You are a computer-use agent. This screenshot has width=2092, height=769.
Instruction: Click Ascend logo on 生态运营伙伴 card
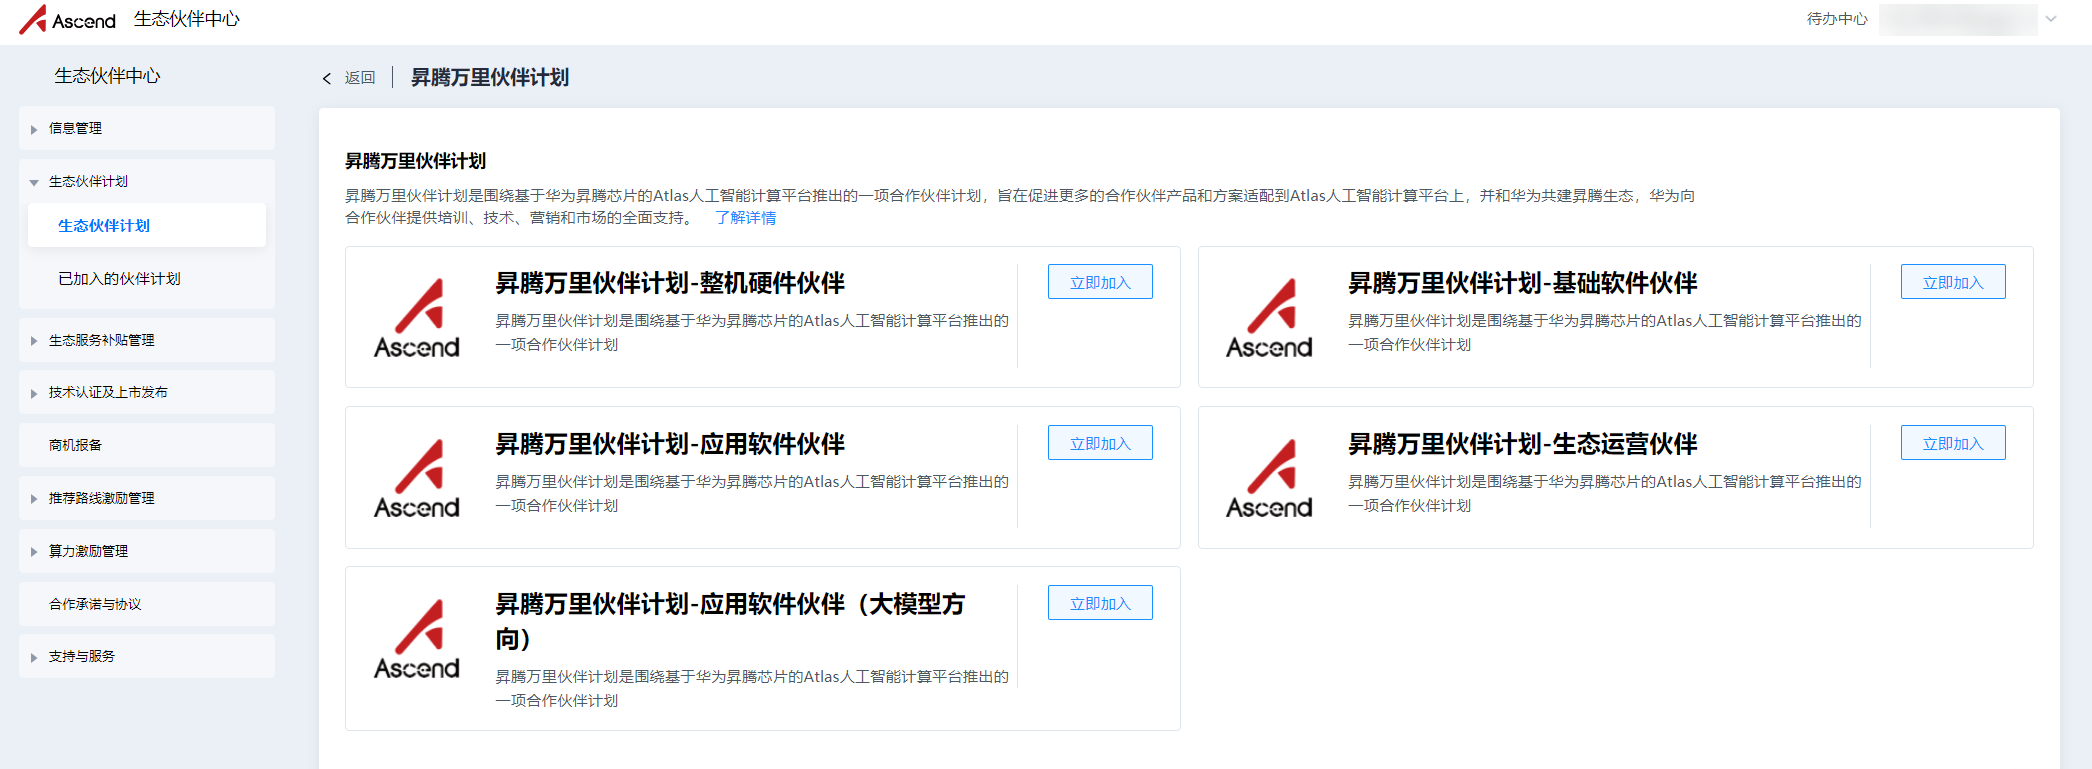point(1269,478)
